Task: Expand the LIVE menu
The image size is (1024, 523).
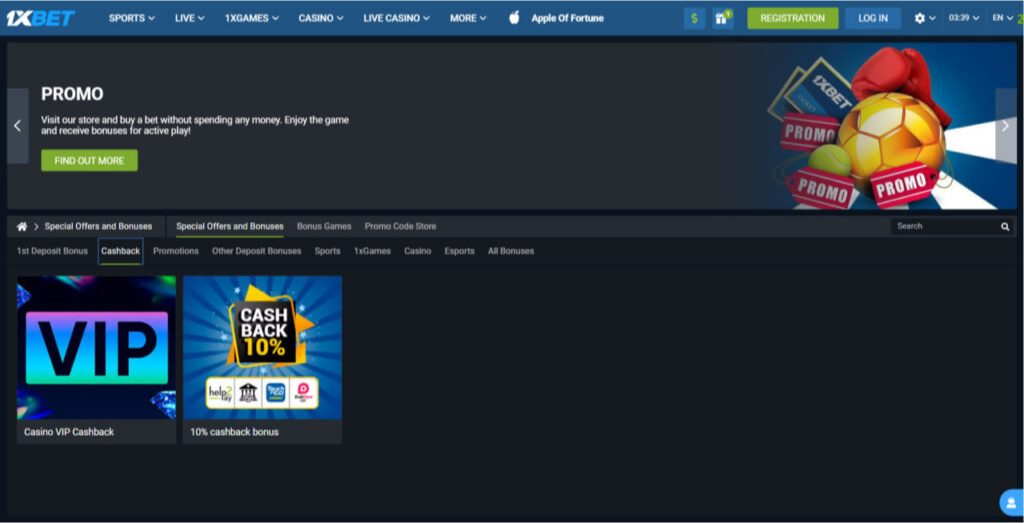Action: 189,18
